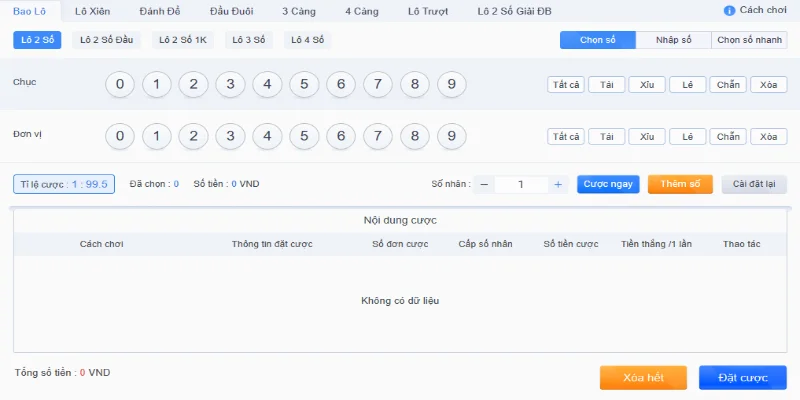Click the Cách chơi info icon
The width and height of the screenshot is (800, 400).
tap(729, 10)
